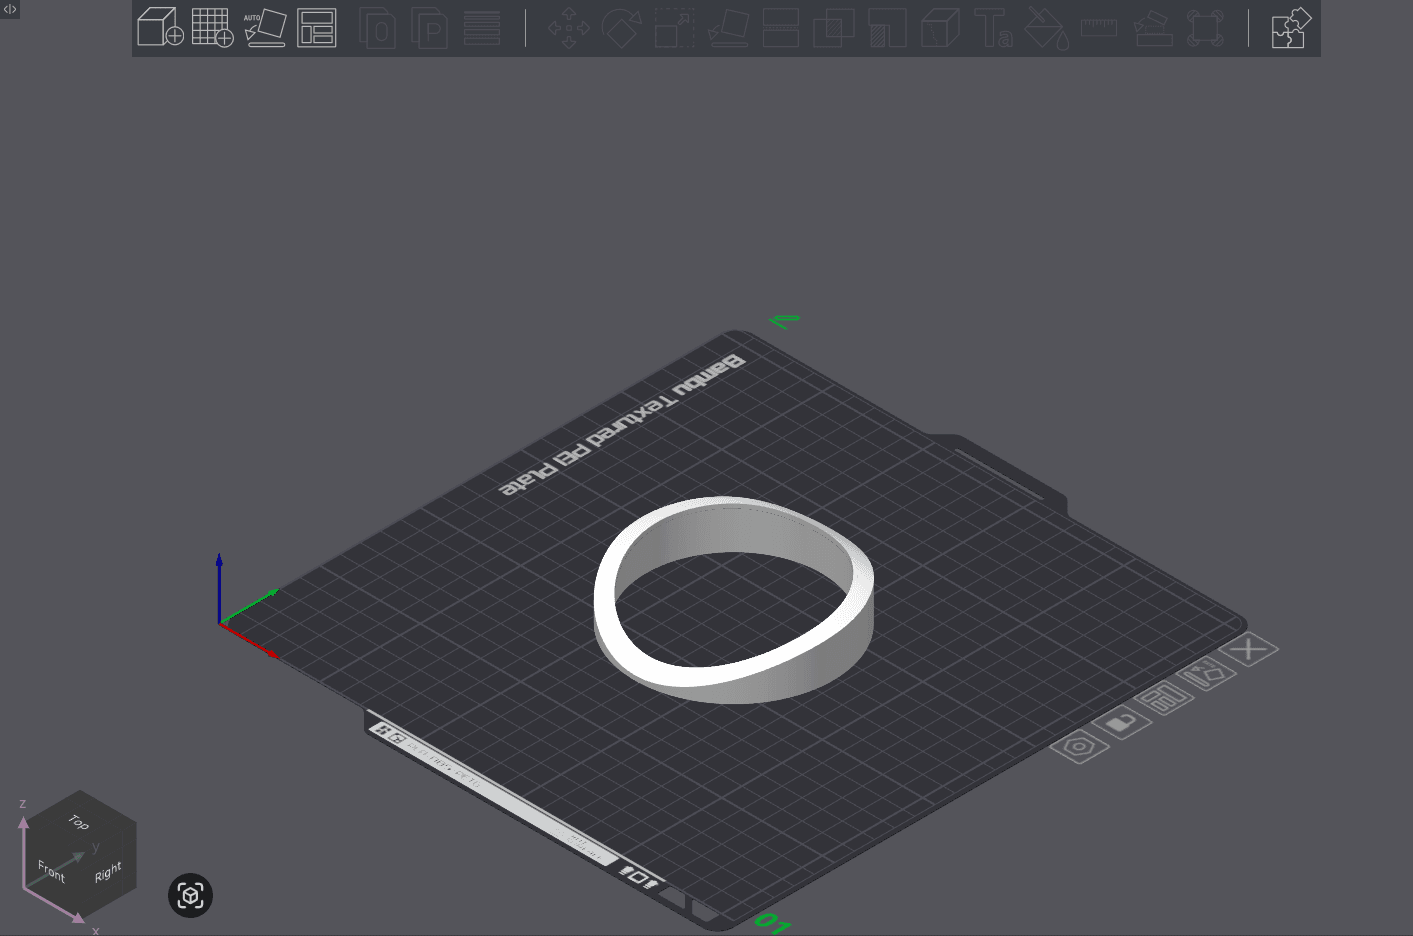This screenshot has width=1413, height=936.
Task: Open the Cut tool
Action: pos(781,28)
